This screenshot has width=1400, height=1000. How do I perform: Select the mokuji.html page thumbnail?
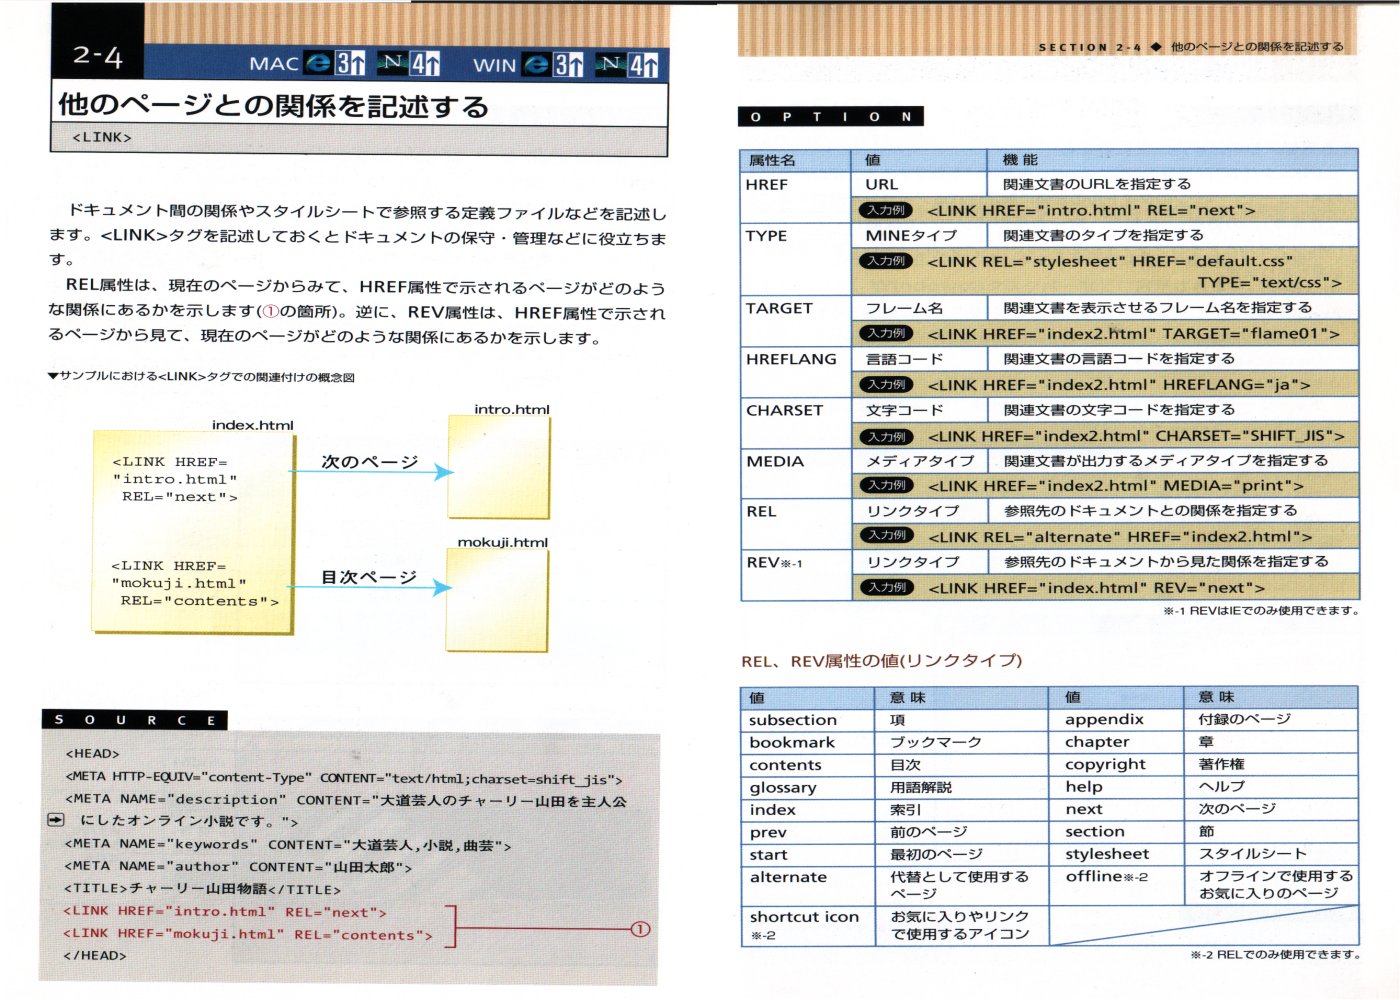point(497,600)
